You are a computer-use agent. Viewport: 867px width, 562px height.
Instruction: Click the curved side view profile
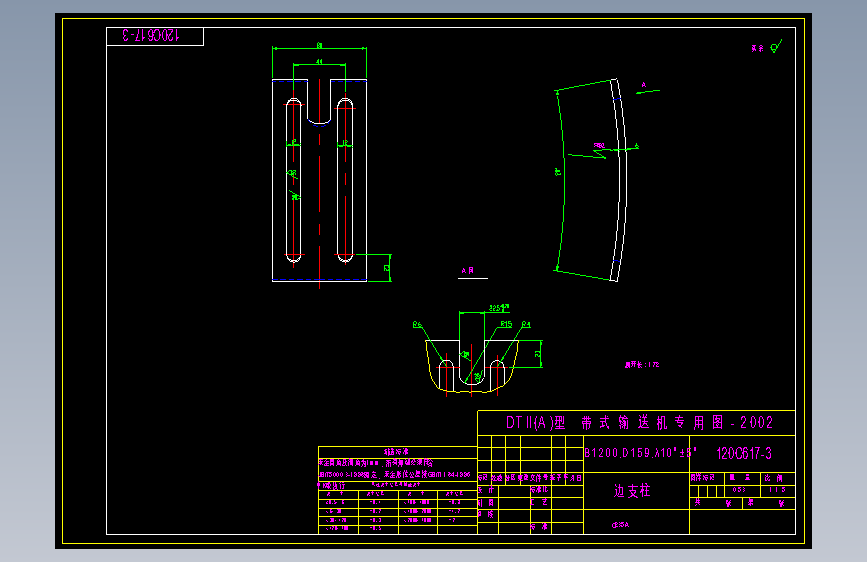[x=592, y=180]
